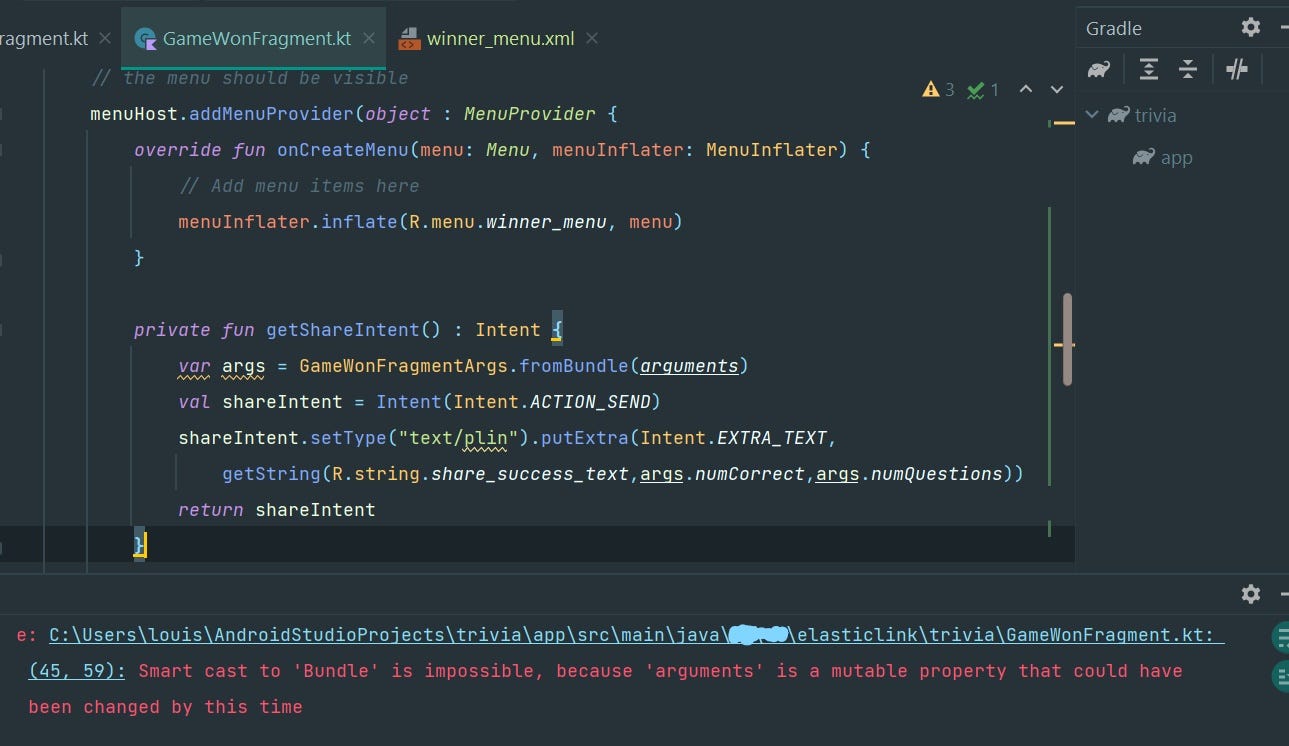Collapse the trivia project node

coord(1092,114)
